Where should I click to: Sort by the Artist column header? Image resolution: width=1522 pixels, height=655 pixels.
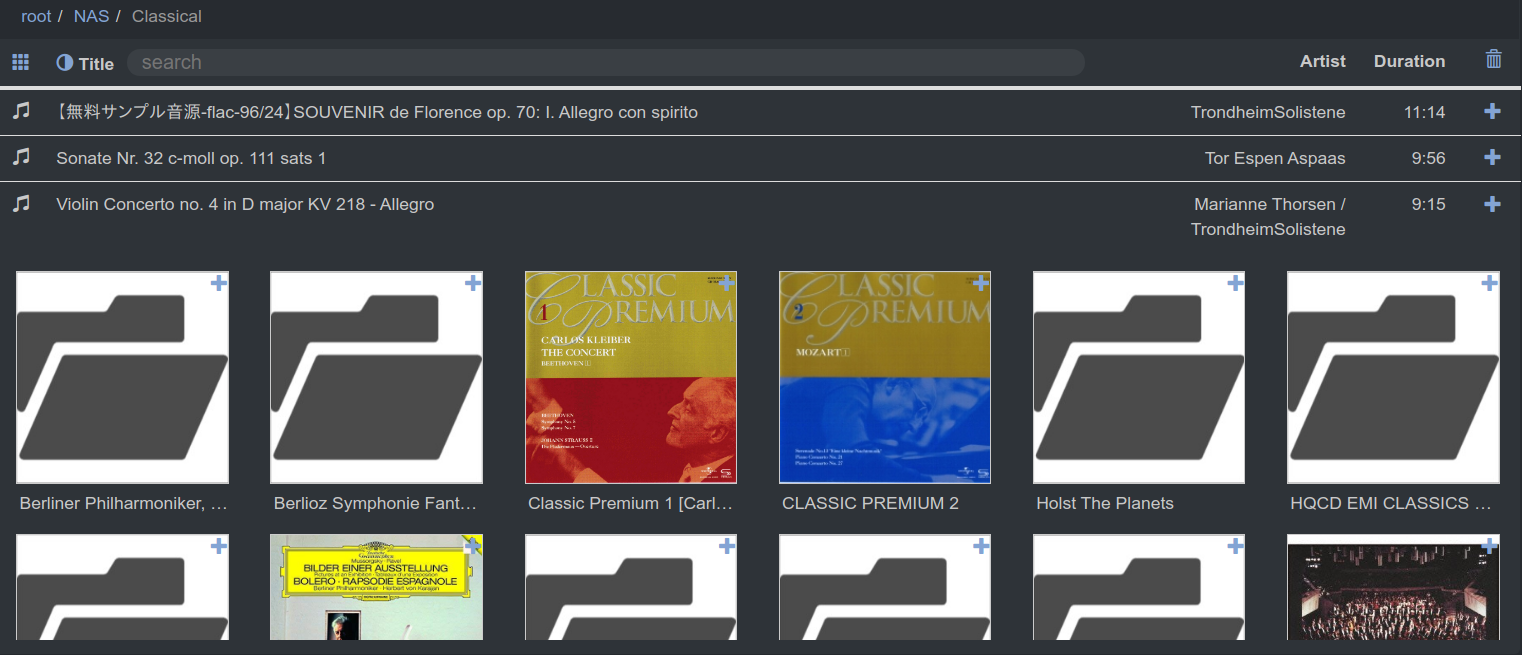(x=1322, y=61)
